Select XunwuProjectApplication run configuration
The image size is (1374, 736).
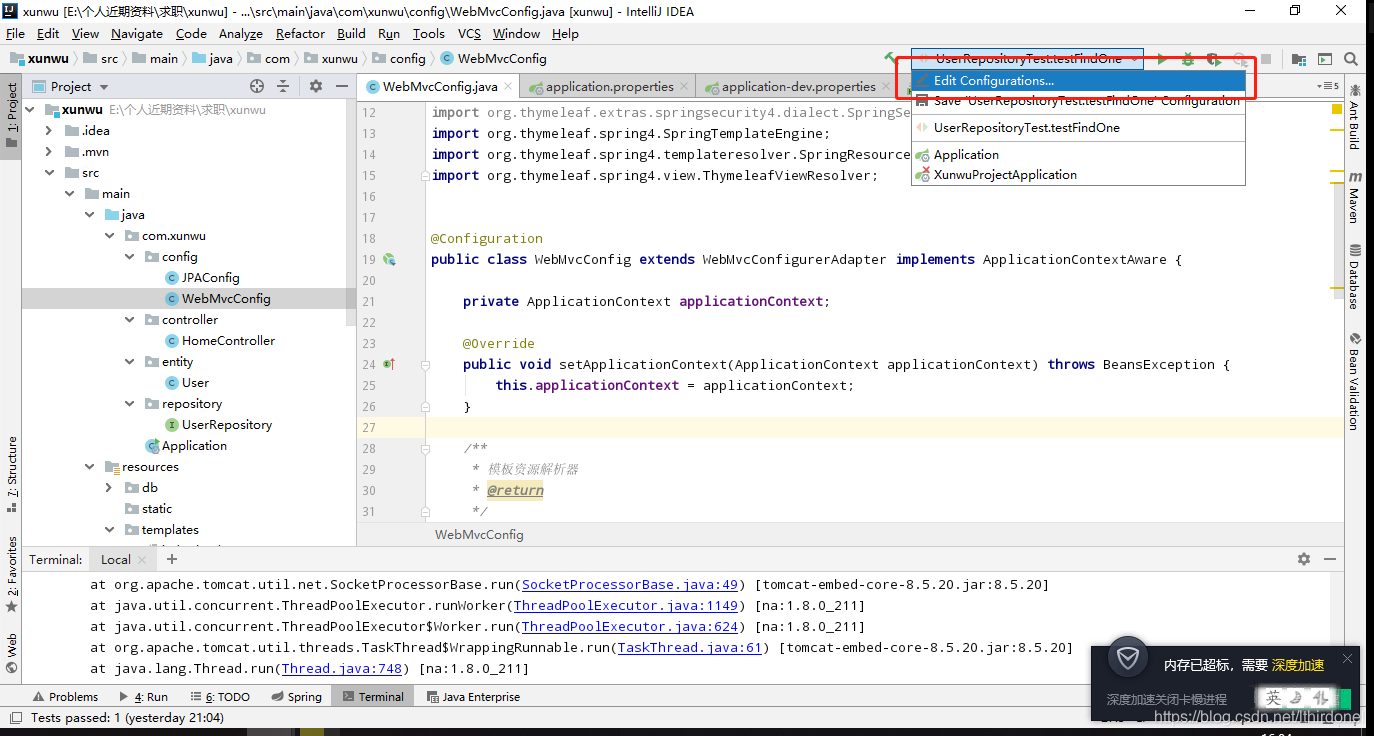(1078, 174)
